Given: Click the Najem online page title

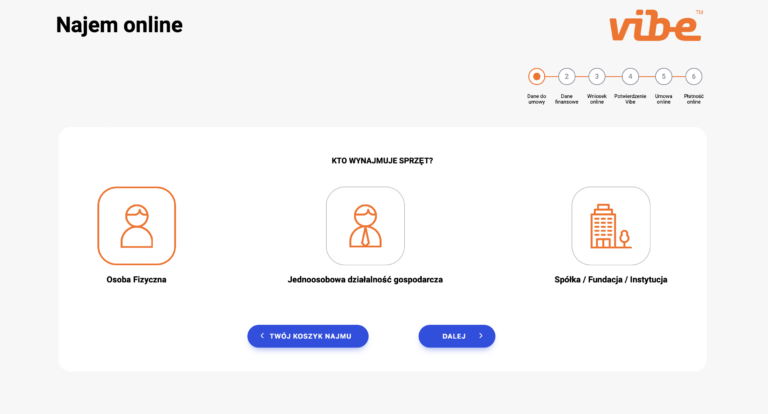Looking at the screenshot, I should 119,24.
